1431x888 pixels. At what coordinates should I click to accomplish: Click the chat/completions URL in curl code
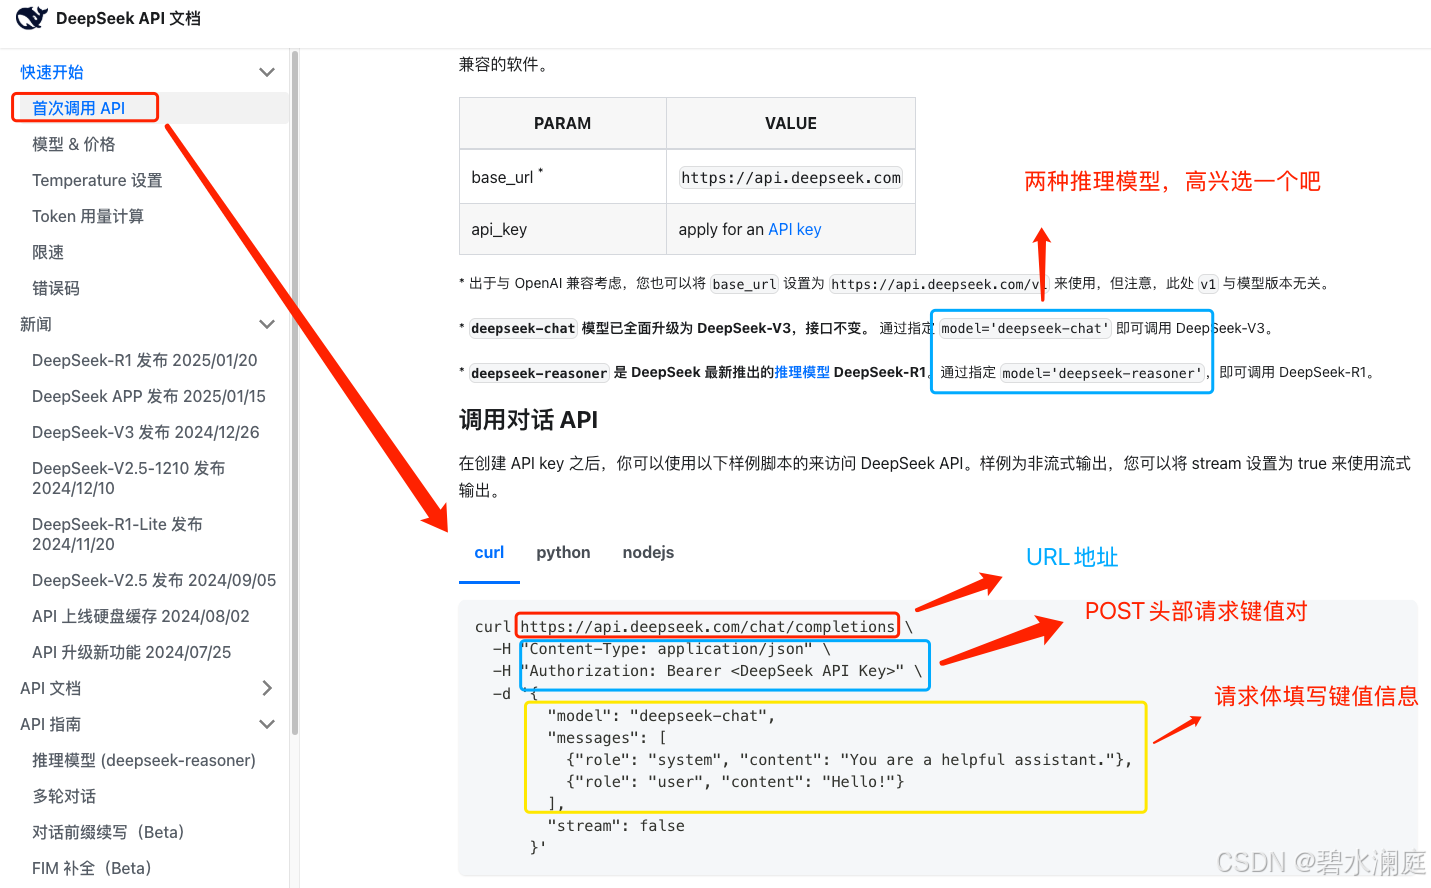[707, 627]
